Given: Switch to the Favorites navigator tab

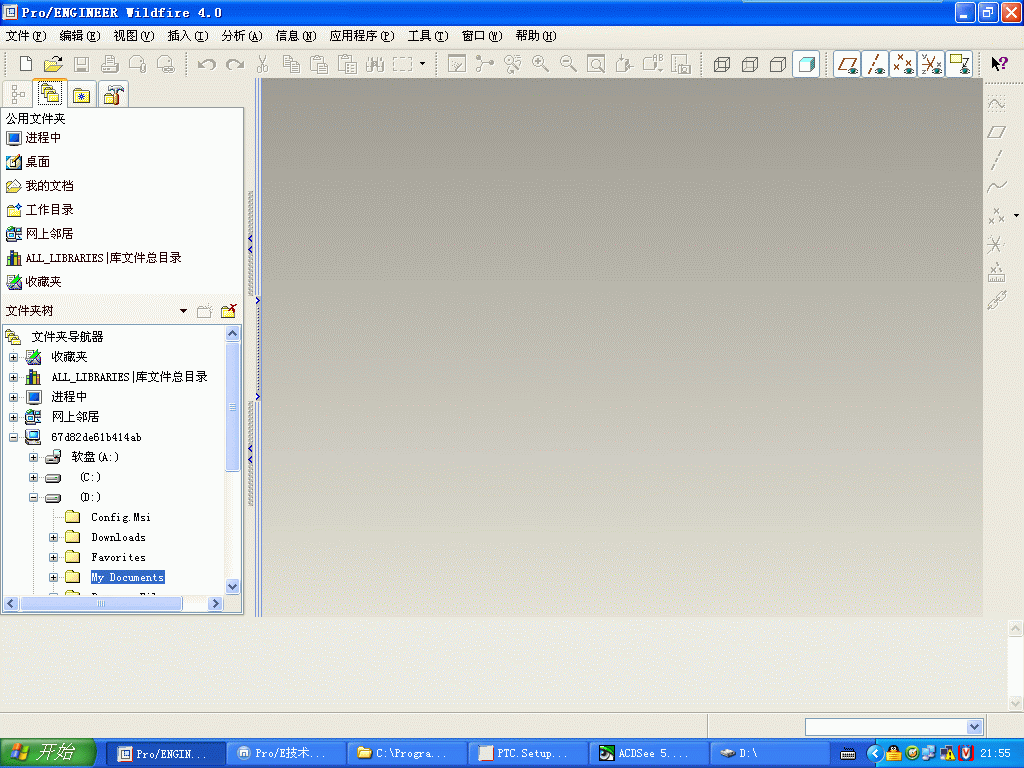Looking at the screenshot, I should coord(81,95).
